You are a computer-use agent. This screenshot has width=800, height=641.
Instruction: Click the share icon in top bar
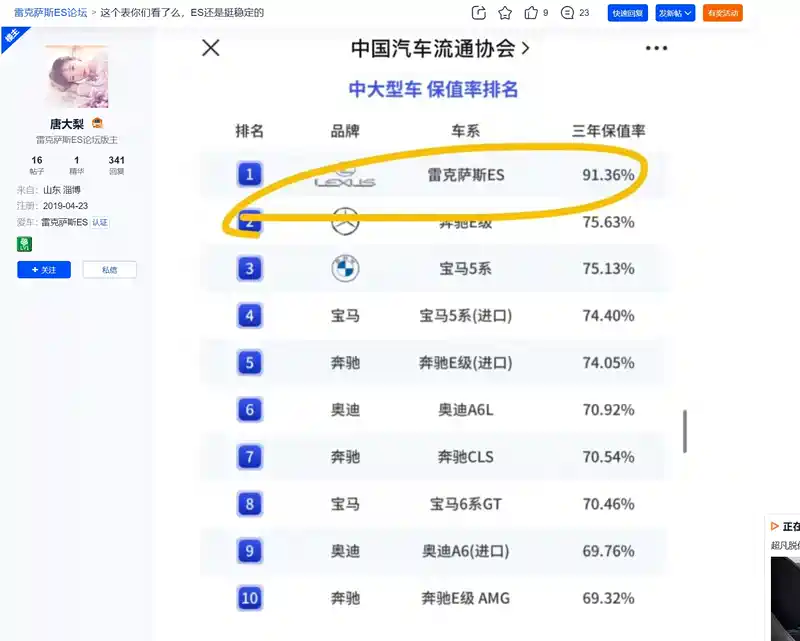478,13
